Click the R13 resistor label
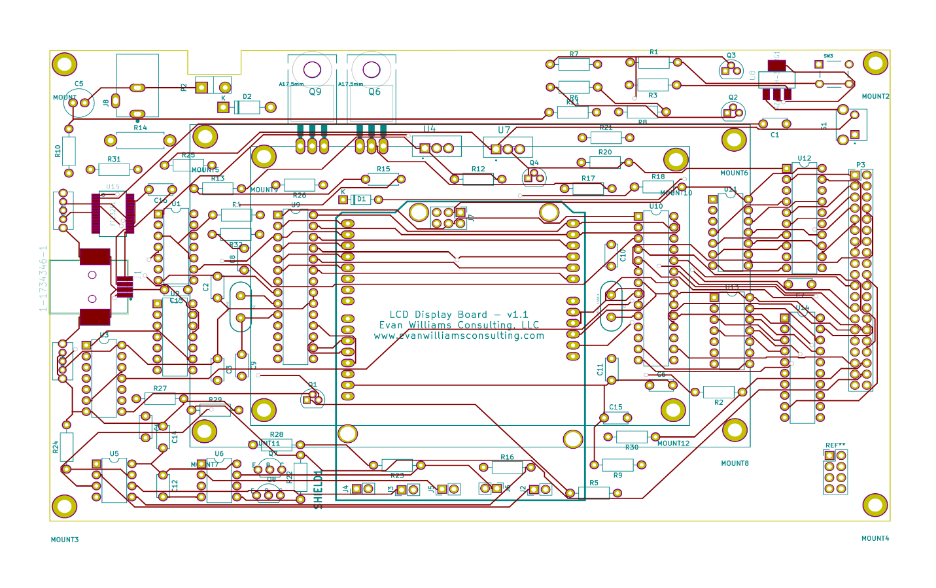This screenshot has width=936, height=588. coord(217,178)
